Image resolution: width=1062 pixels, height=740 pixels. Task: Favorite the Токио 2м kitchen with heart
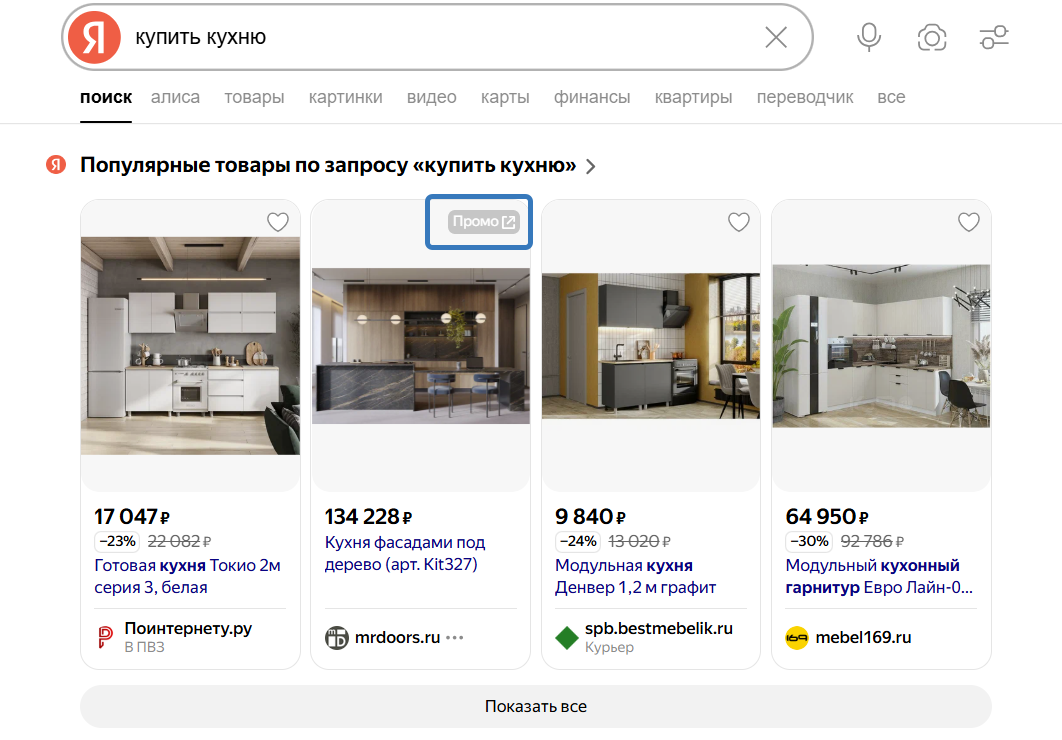(278, 222)
